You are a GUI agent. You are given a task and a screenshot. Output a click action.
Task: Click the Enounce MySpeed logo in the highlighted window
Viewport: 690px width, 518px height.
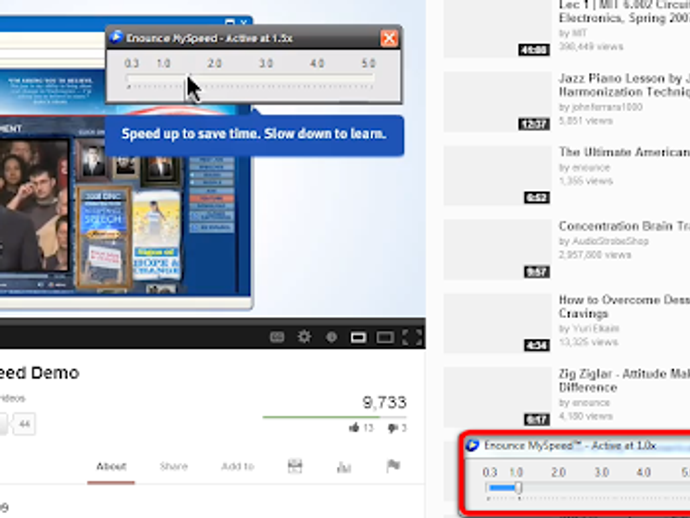pyautogui.click(x=473, y=445)
